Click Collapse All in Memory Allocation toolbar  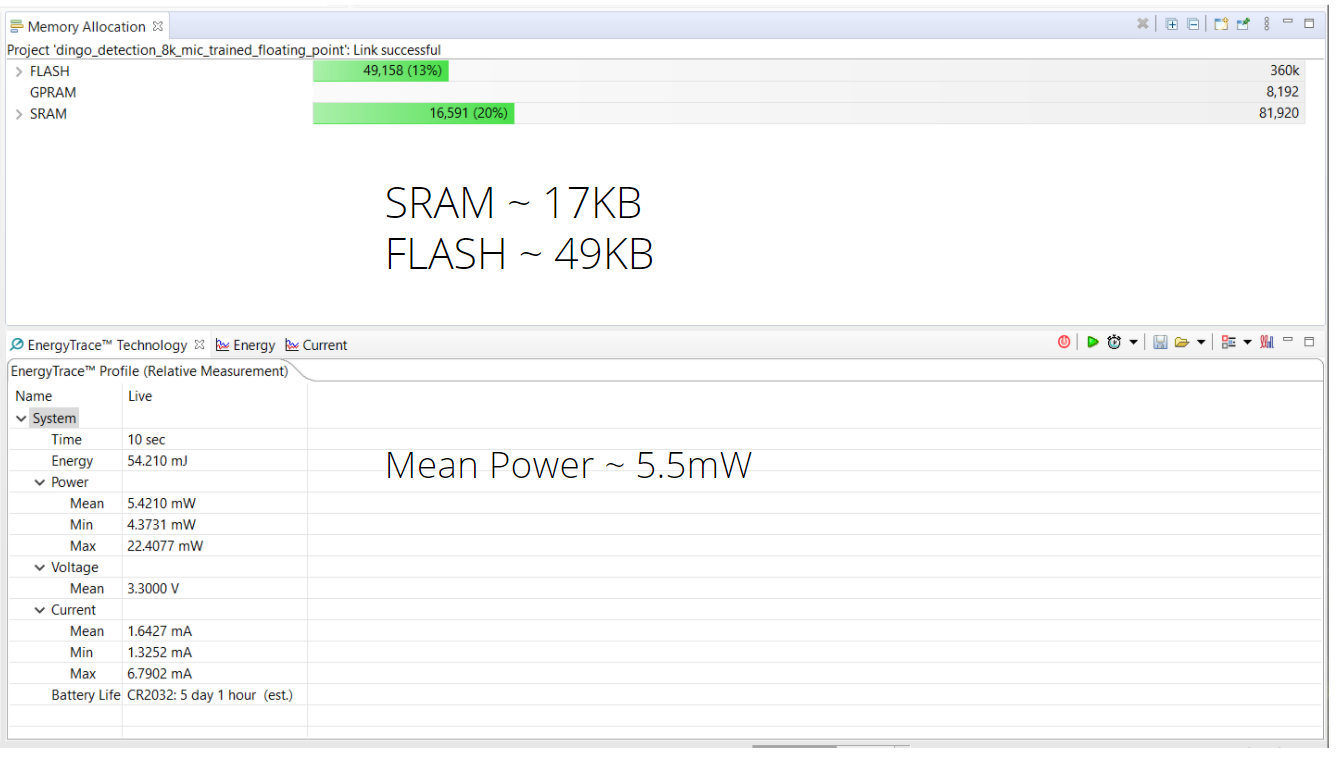tap(1193, 24)
